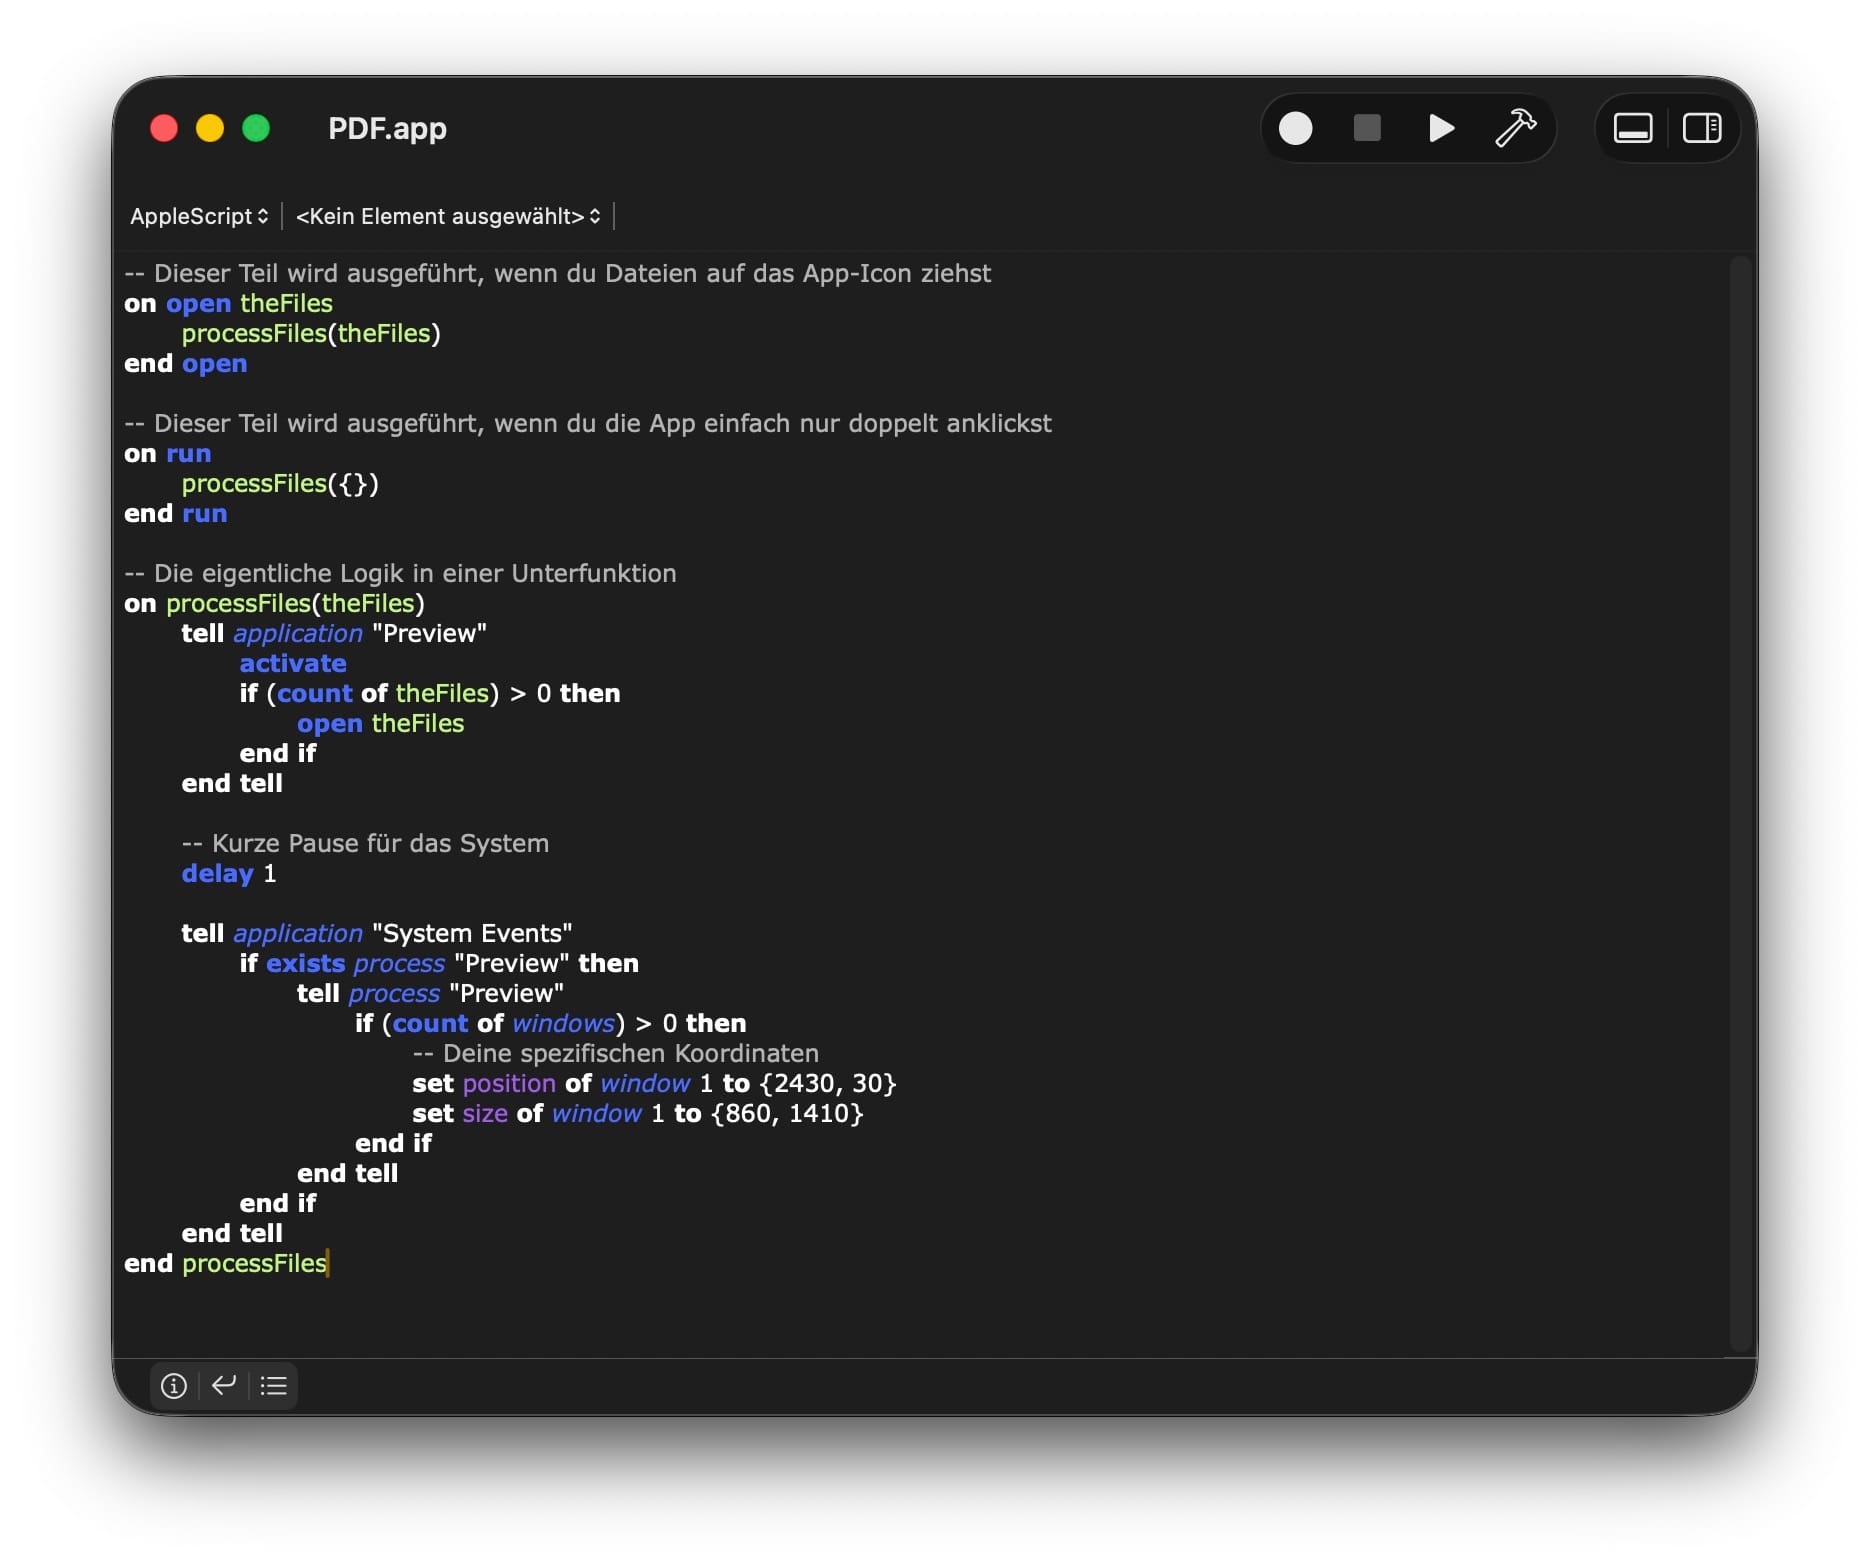1870x1564 pixels.
Task: Click the Record script button
Action: 1295,128
